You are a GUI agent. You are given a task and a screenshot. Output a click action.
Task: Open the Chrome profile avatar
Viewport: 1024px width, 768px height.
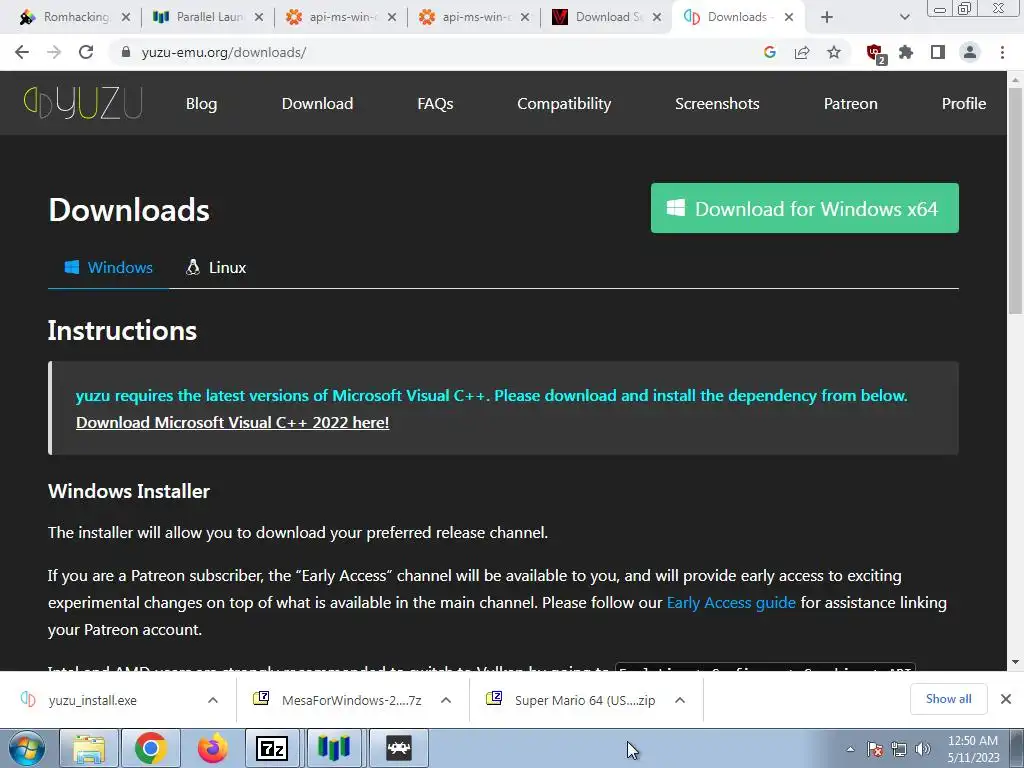(x=970, y=52)
